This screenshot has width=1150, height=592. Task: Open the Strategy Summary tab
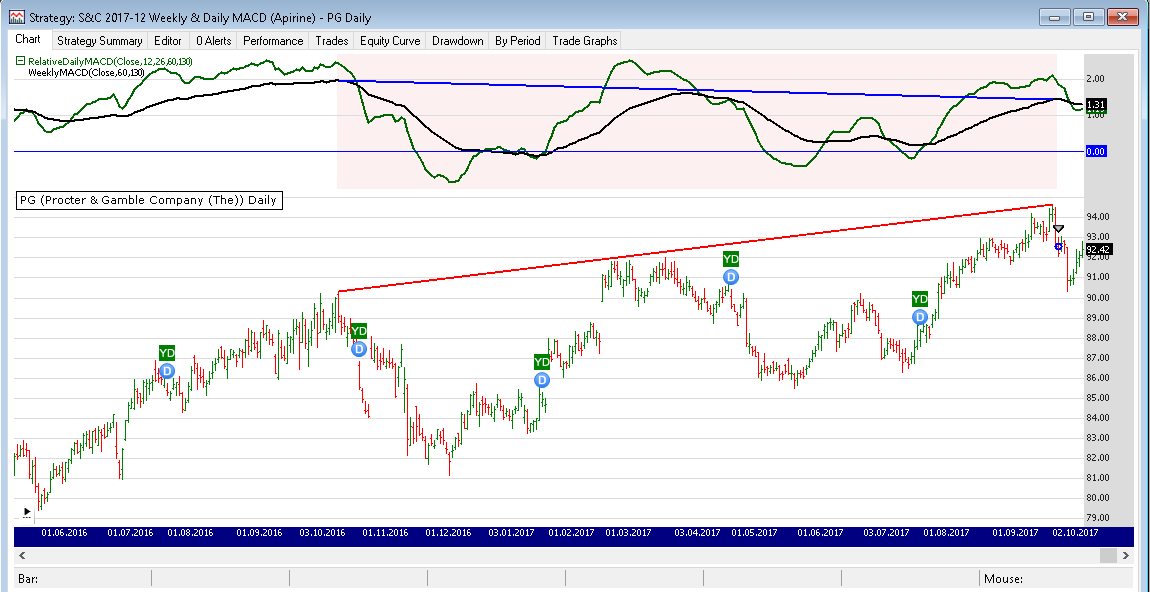click(x=99, y=41)
